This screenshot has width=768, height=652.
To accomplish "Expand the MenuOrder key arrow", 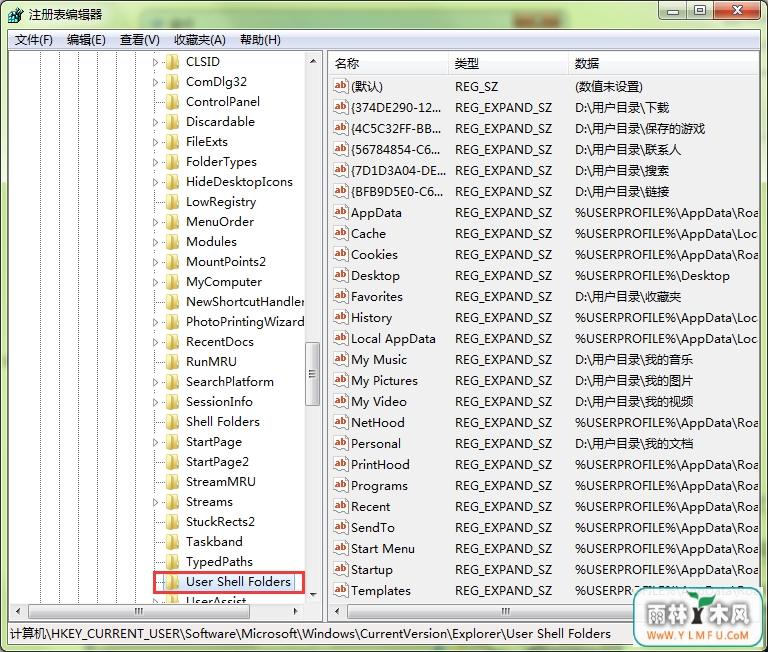I will click(x=155, y=222).
